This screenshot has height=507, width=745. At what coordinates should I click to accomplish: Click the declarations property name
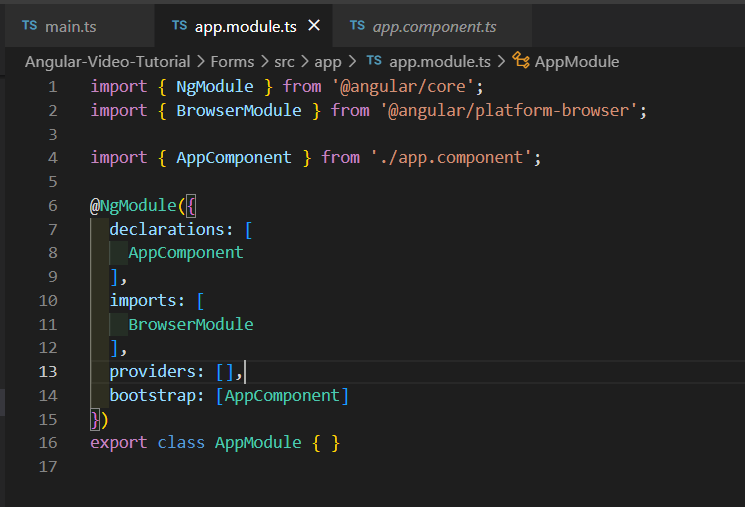pyautogui.click(x=166, y=230)
